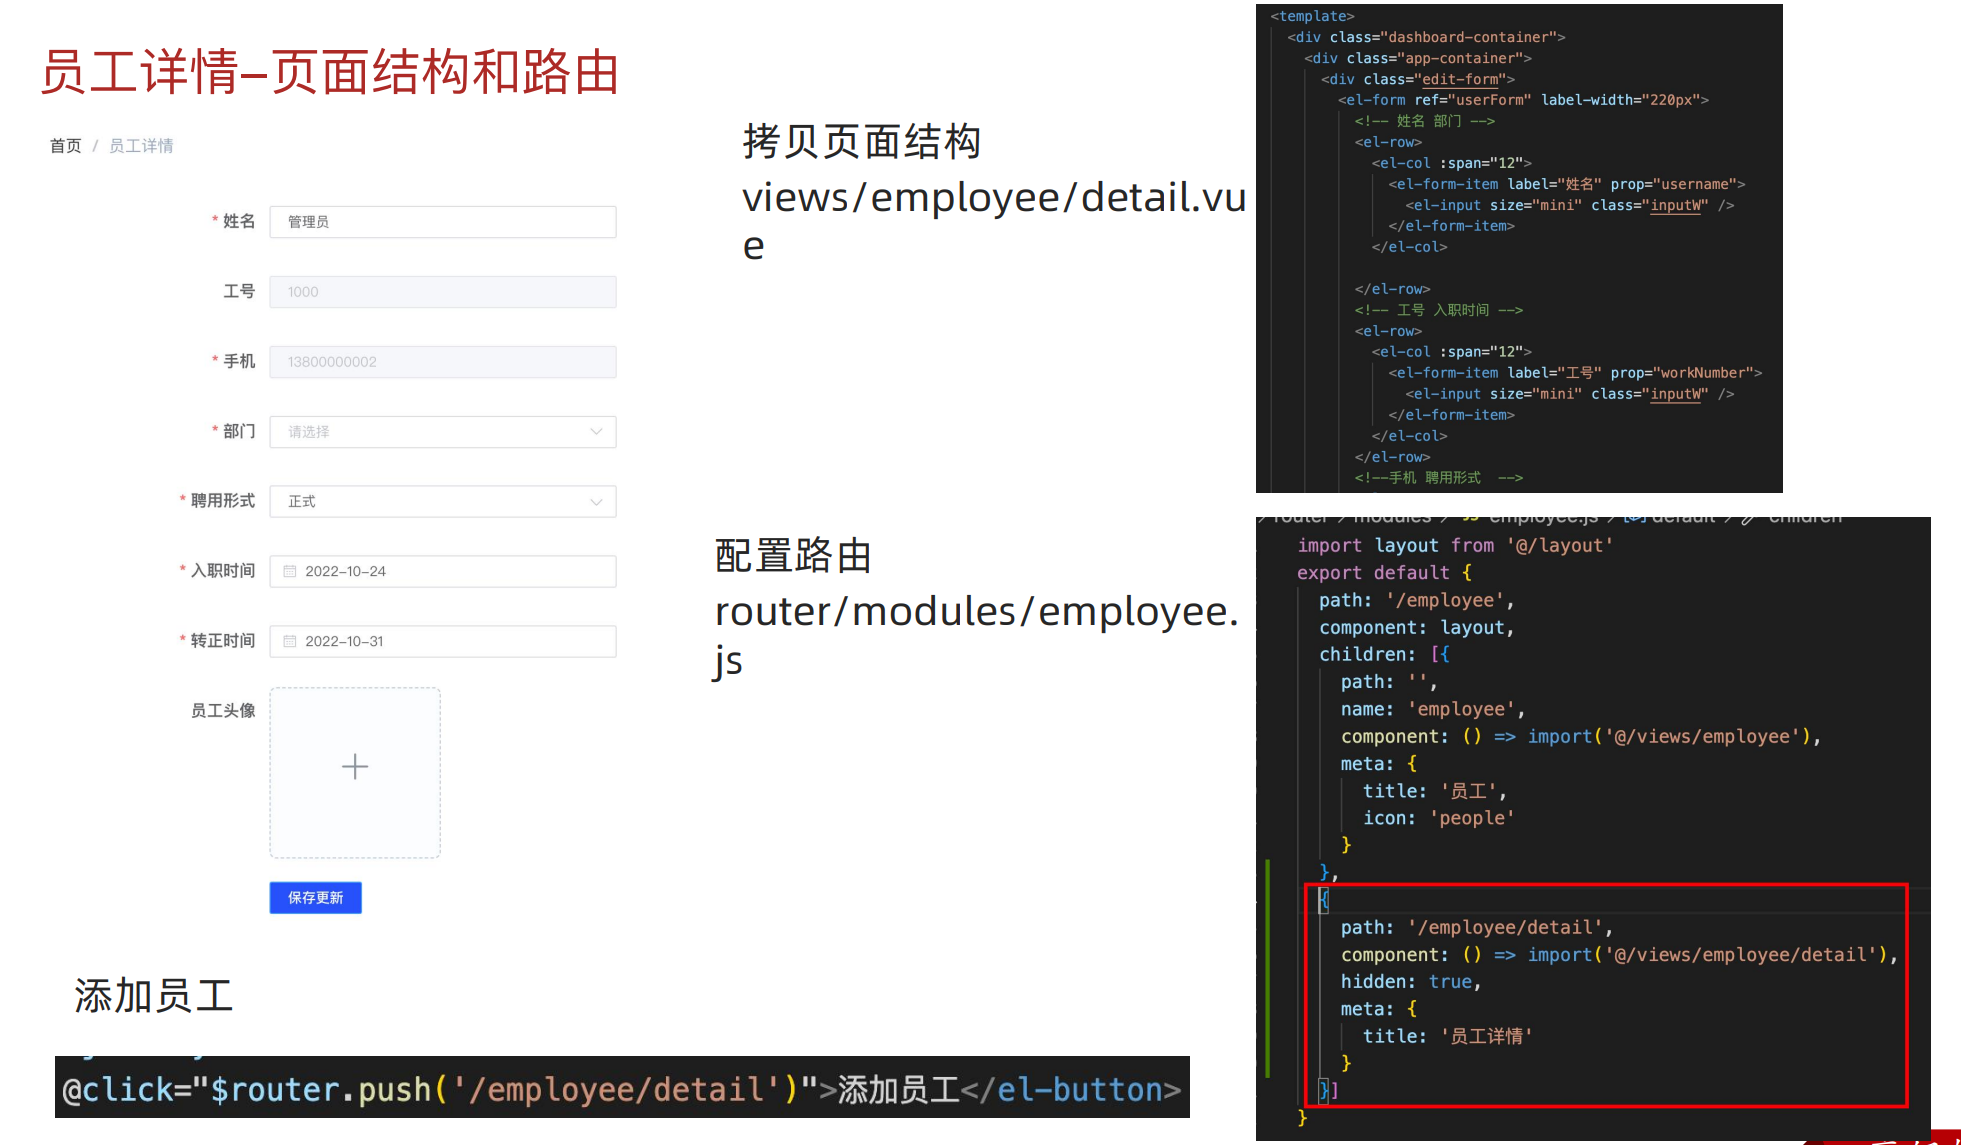Open the 转正时间 date picker calendar icon
The width and height of the screenshot is (1961, 1145).
pos(290,641)
